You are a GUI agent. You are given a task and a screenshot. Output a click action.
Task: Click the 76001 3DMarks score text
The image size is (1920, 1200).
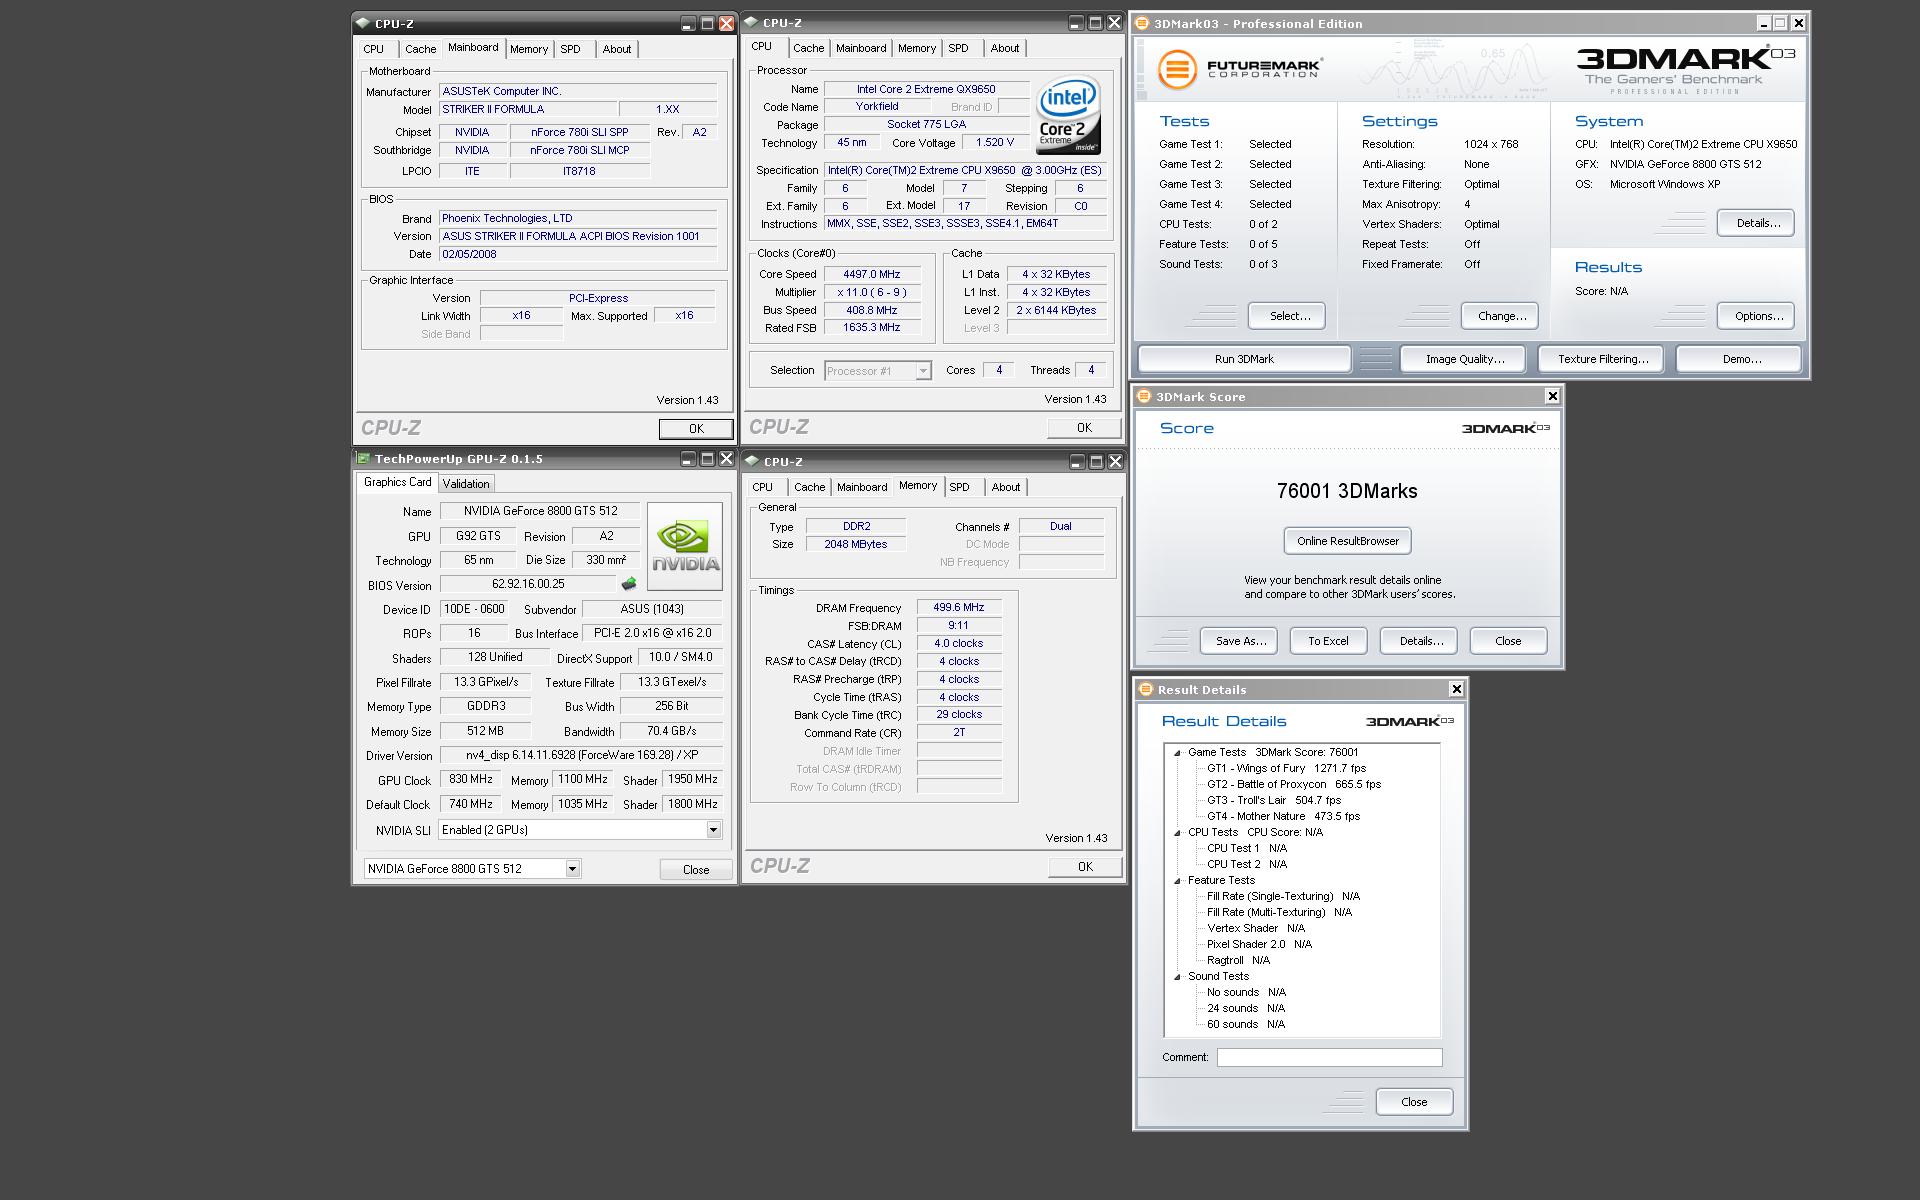tap(1347, 491)
